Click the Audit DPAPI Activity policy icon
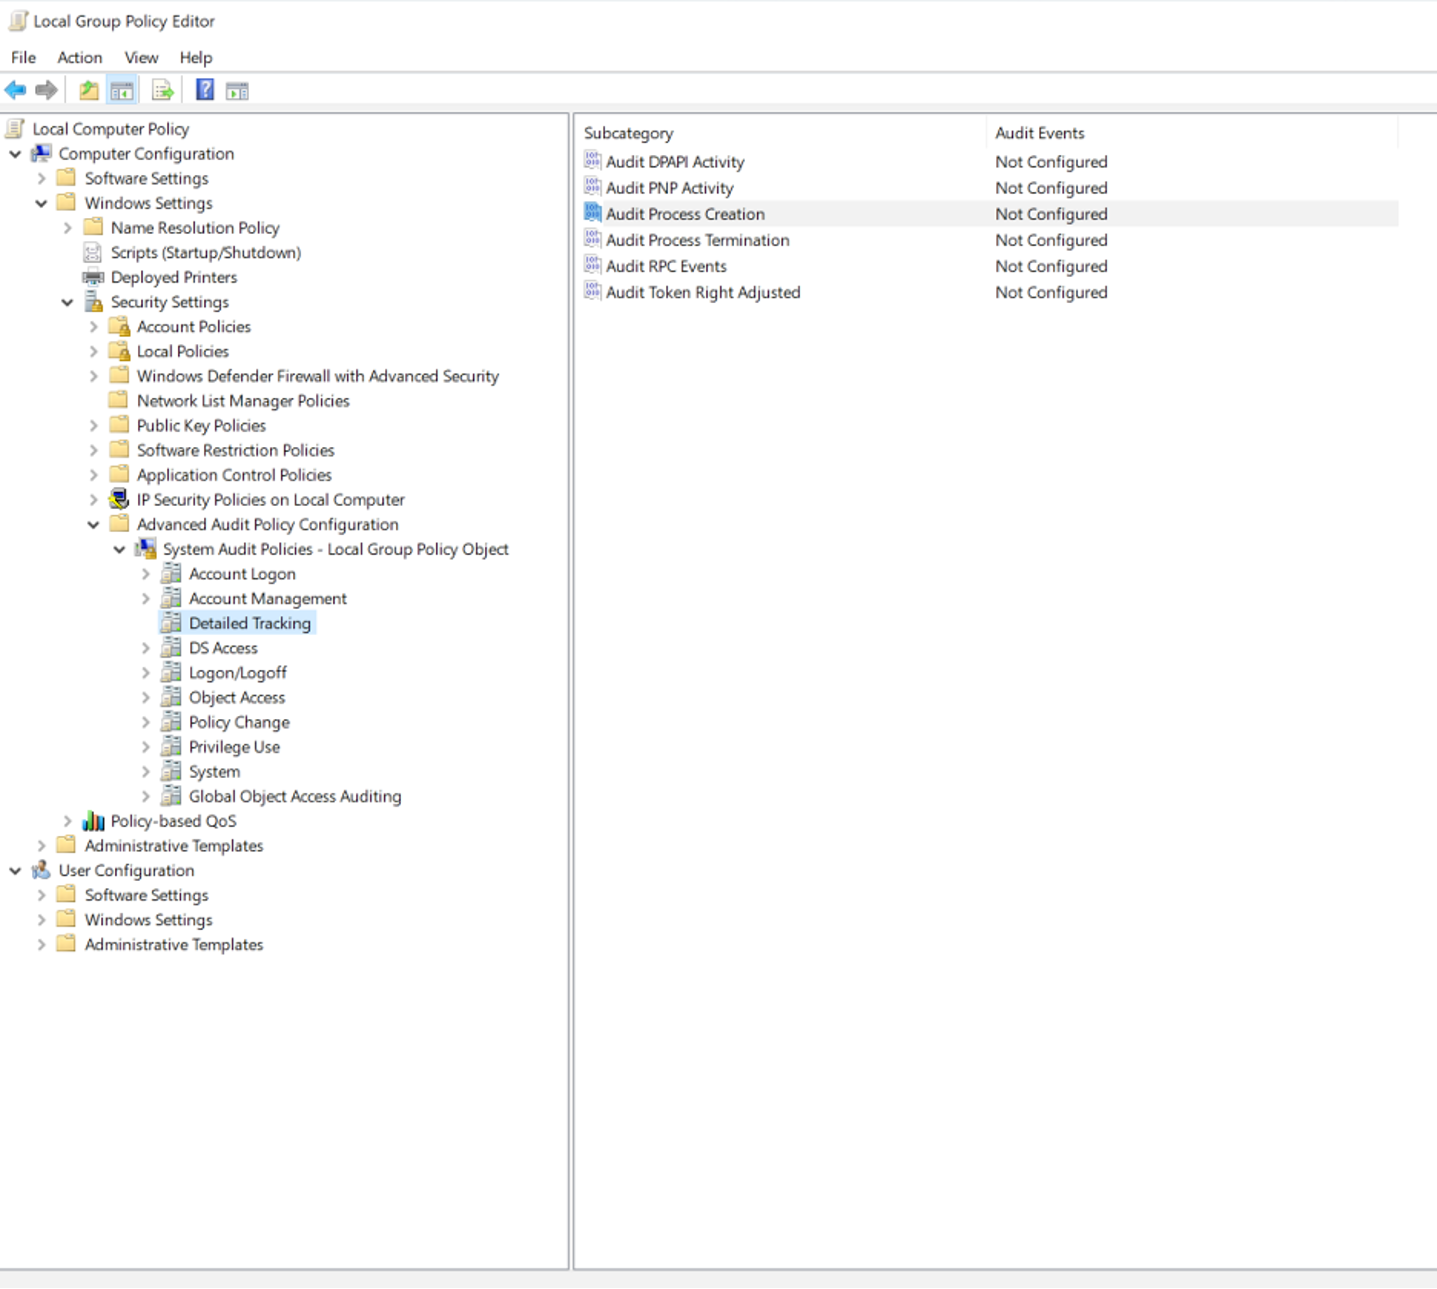Image resolution: width=1437 pixels, height=1289 pixels. pyautogui.click(x=593, y=160)
